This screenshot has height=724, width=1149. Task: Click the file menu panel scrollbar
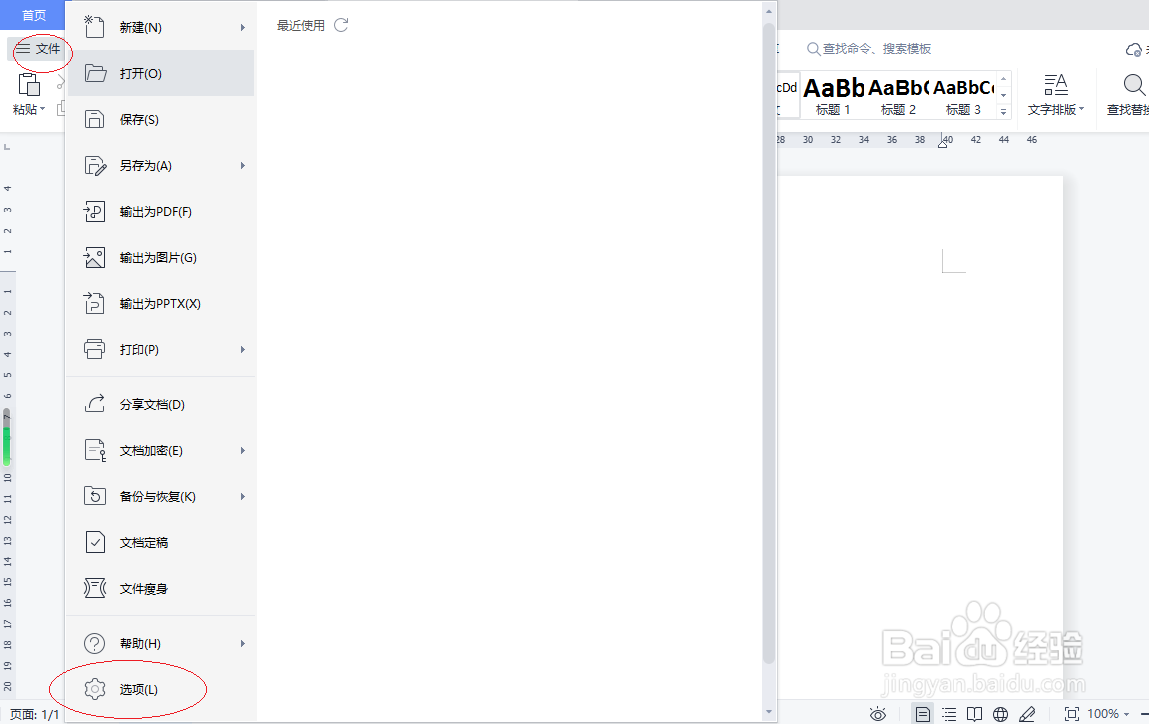[x=768, y=343]
